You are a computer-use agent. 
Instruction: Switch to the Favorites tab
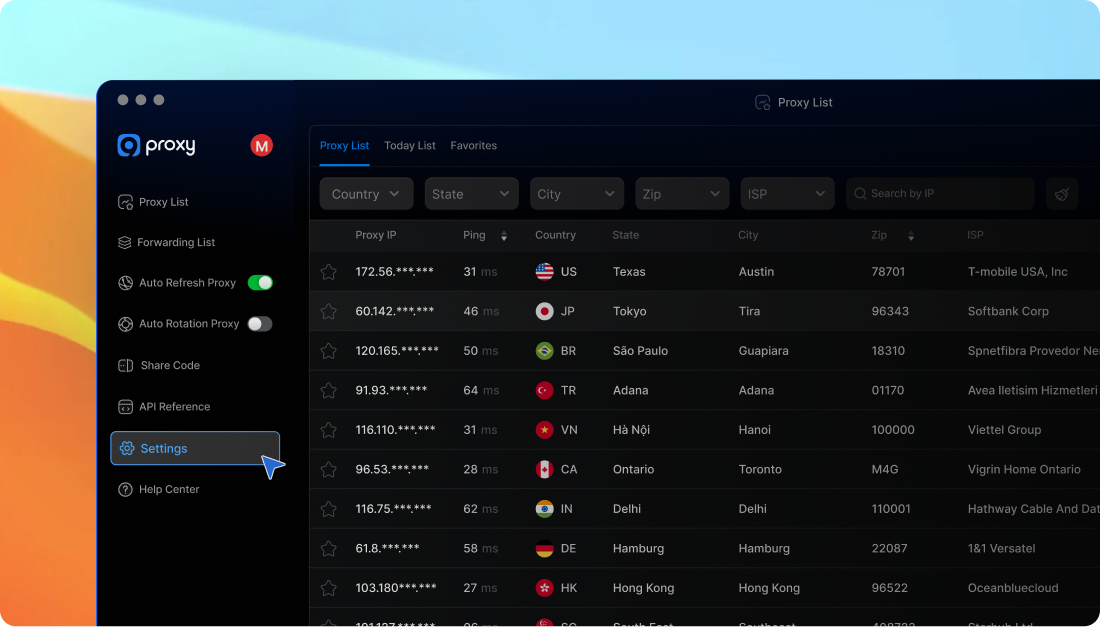[x=473, y=146]
